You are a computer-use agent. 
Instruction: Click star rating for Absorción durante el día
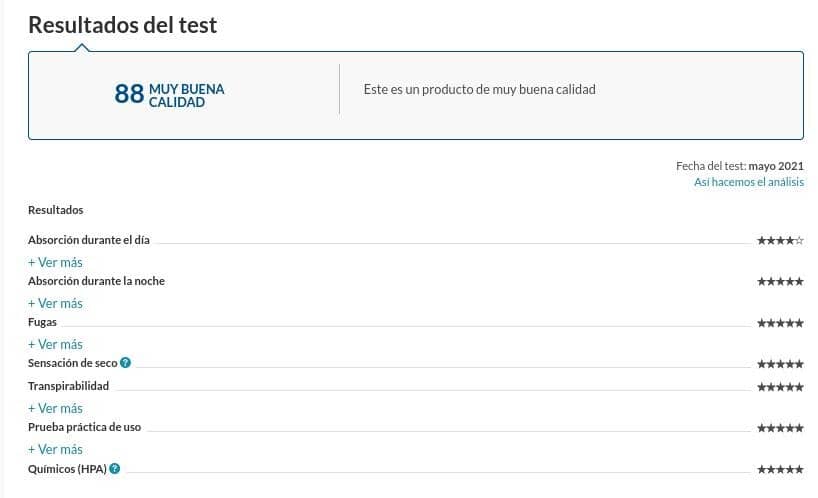coord(780,240)
